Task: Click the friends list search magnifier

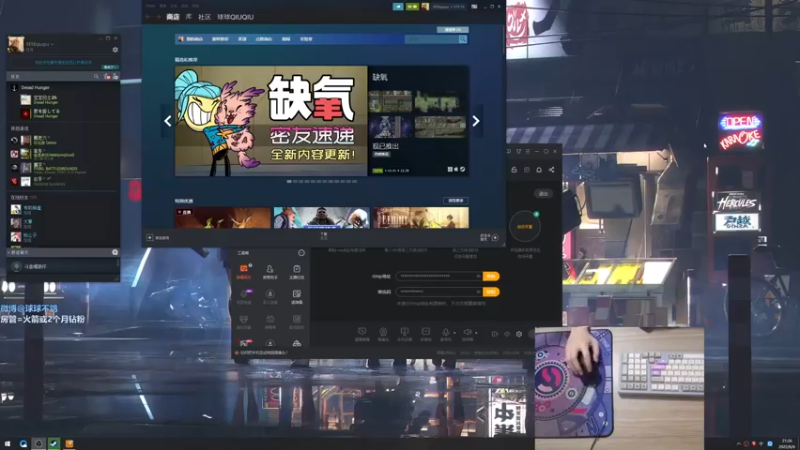Action: [x=96, y=76]
